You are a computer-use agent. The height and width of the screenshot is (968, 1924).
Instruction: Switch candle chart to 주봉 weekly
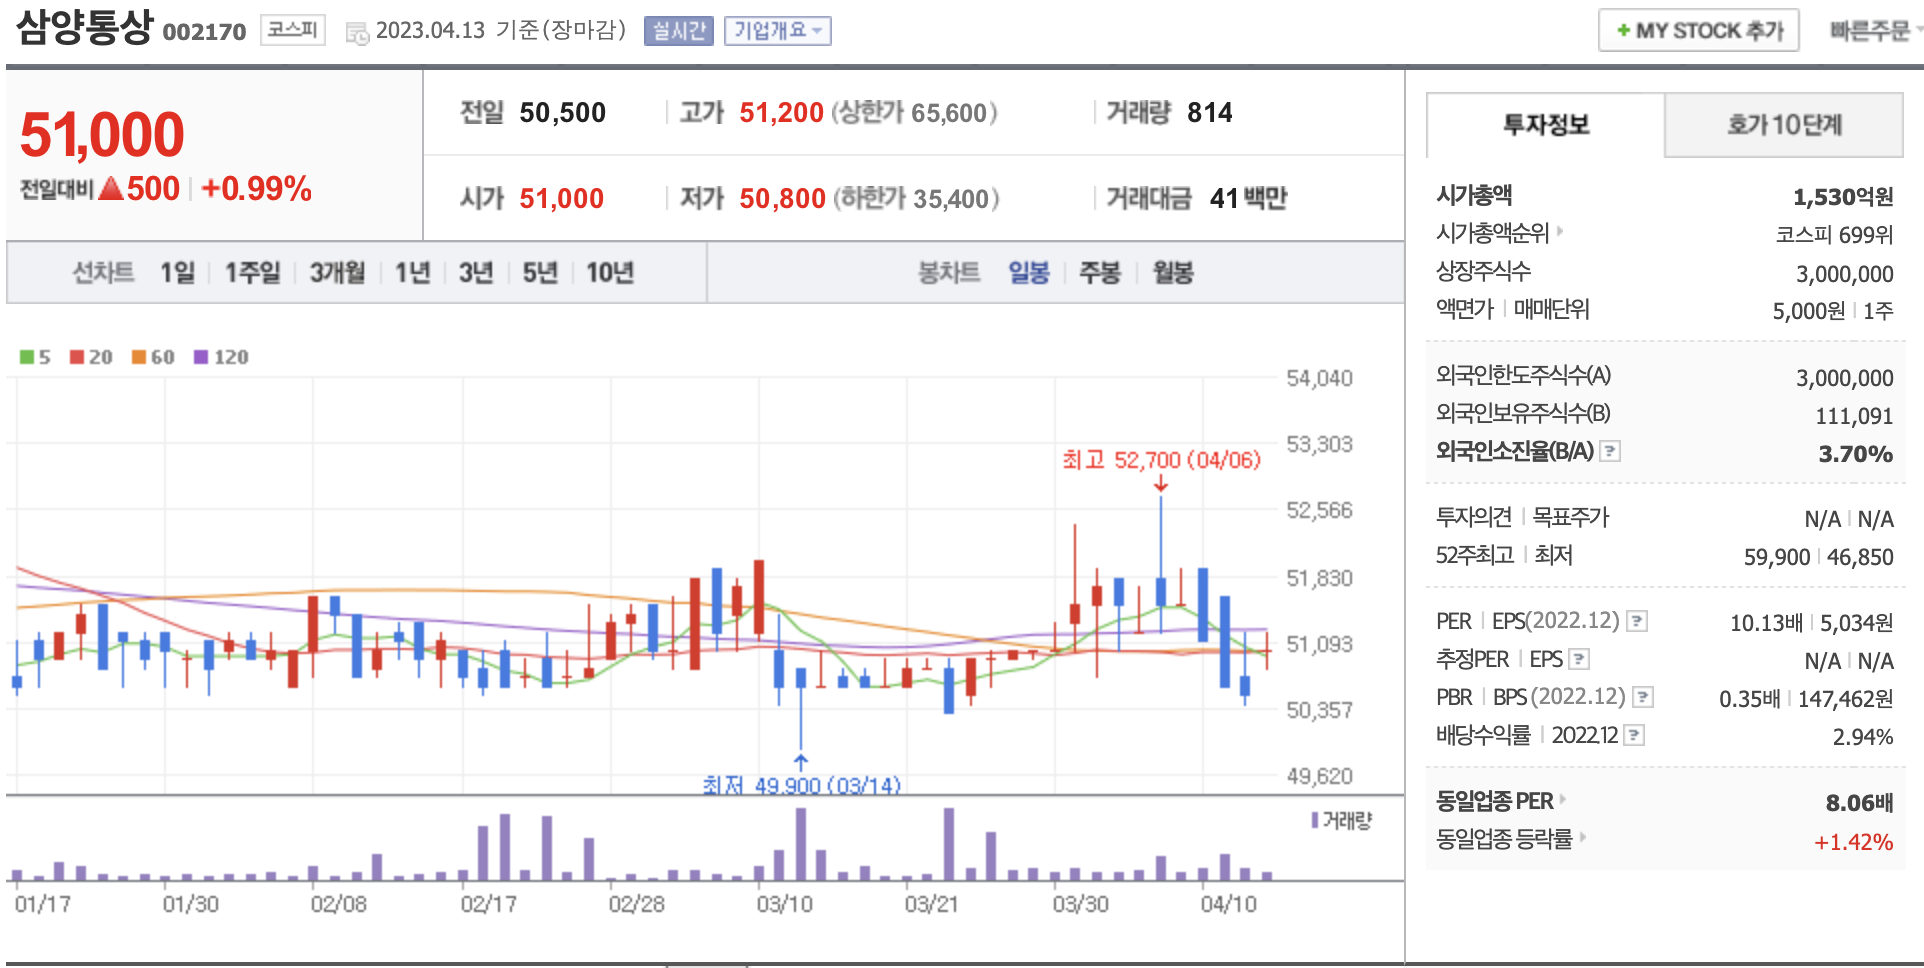[1099, 272]
